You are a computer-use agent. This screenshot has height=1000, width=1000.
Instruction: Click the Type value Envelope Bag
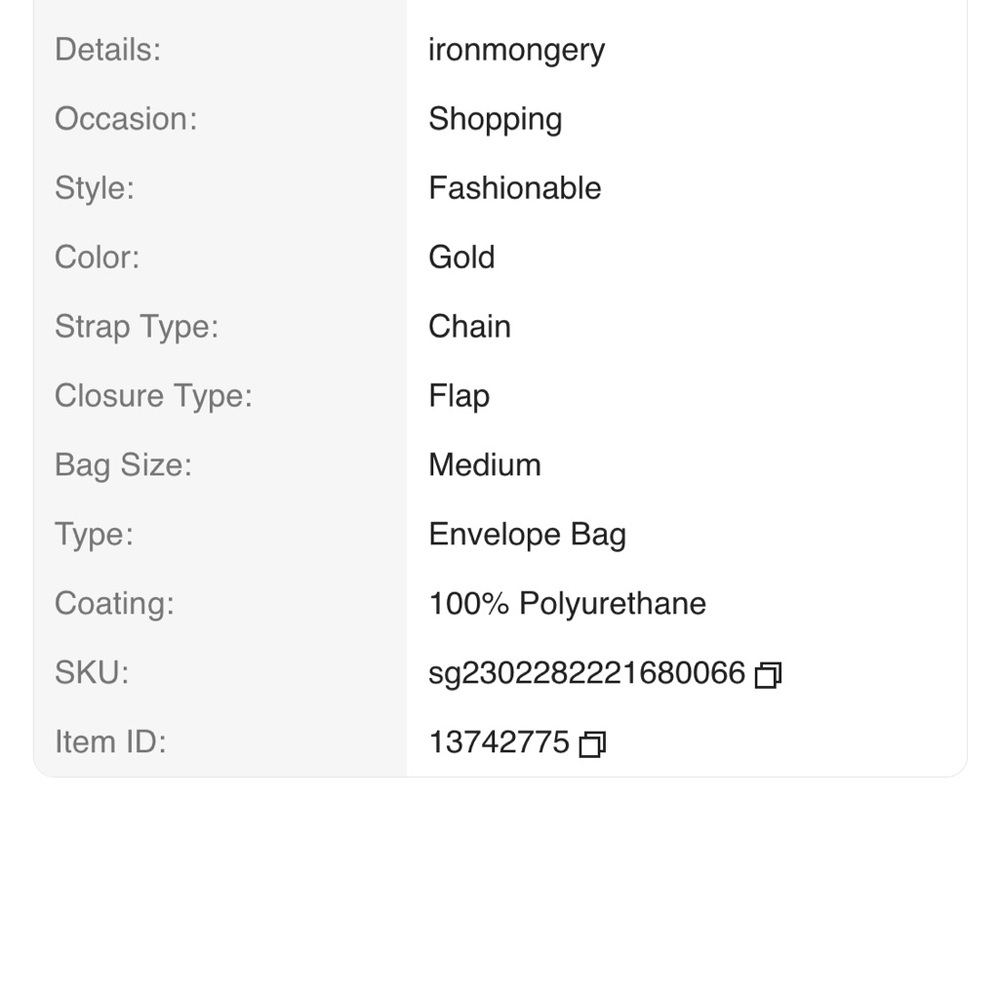click(x=527, y=535)
